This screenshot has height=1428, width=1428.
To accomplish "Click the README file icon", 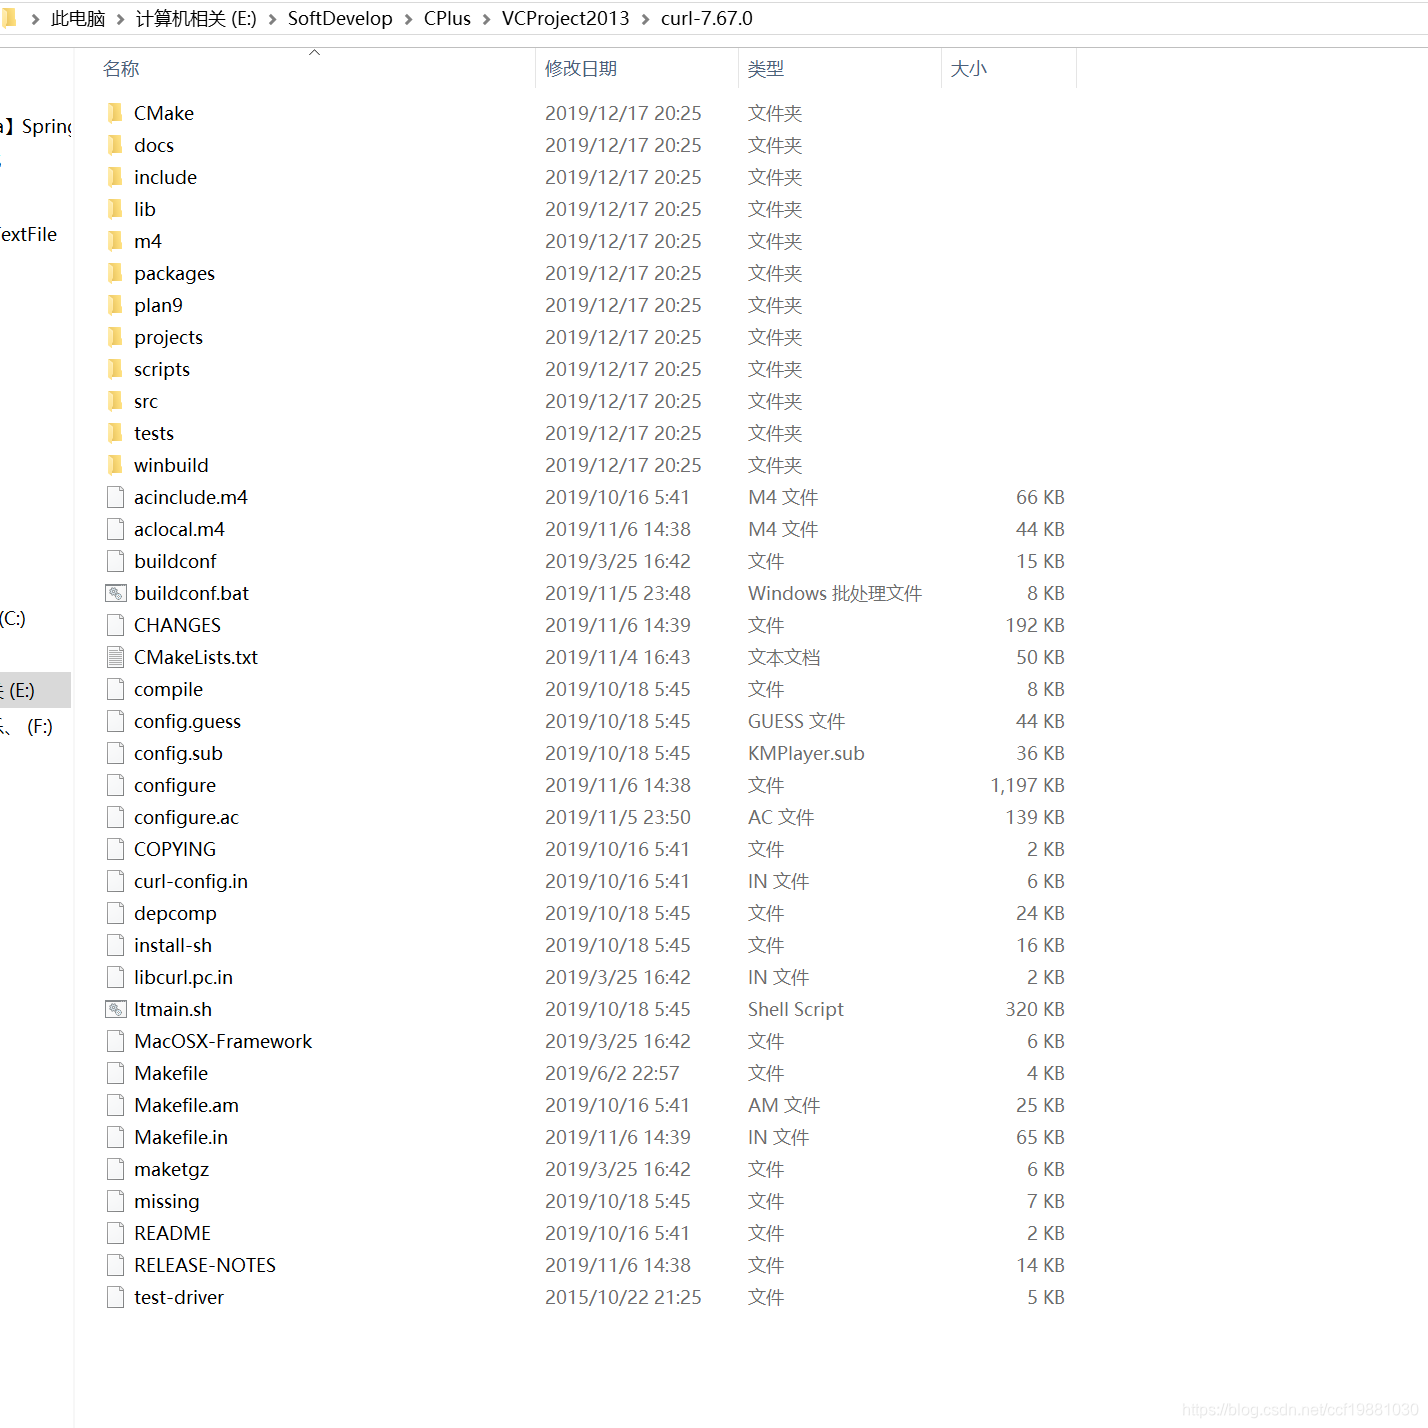I will (116, 1233).
